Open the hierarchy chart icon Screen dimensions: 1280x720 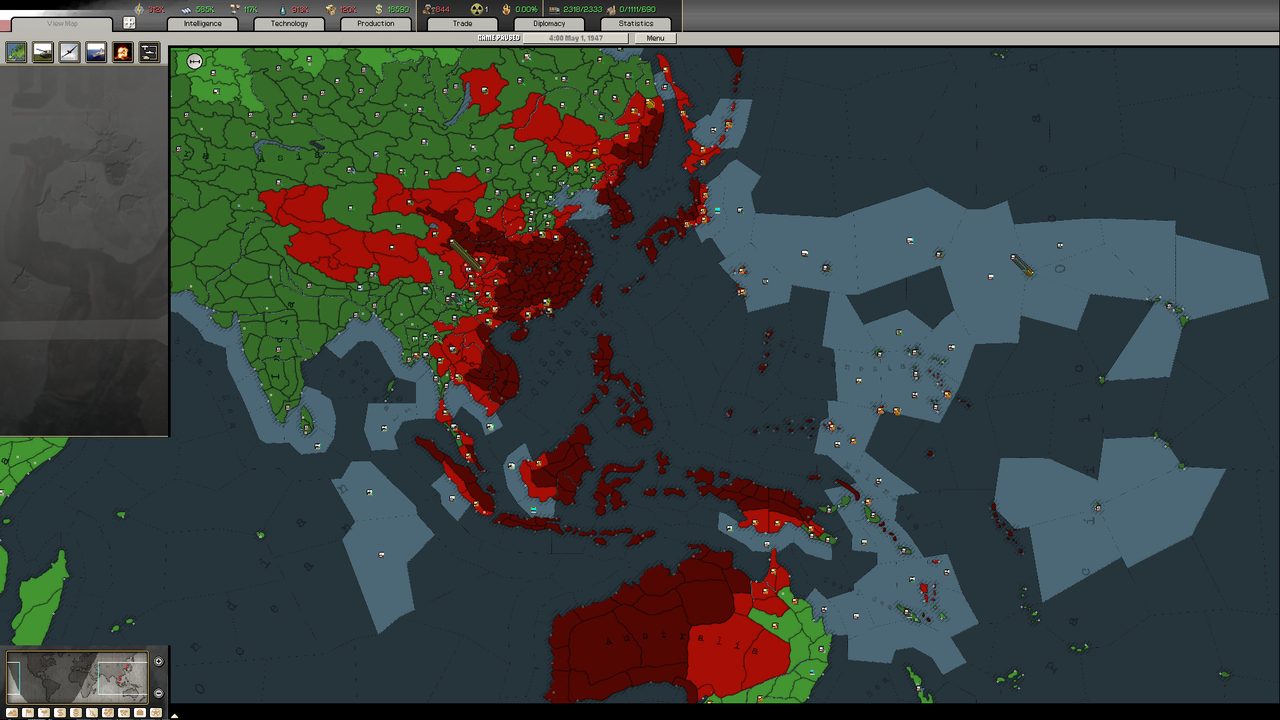149,52
